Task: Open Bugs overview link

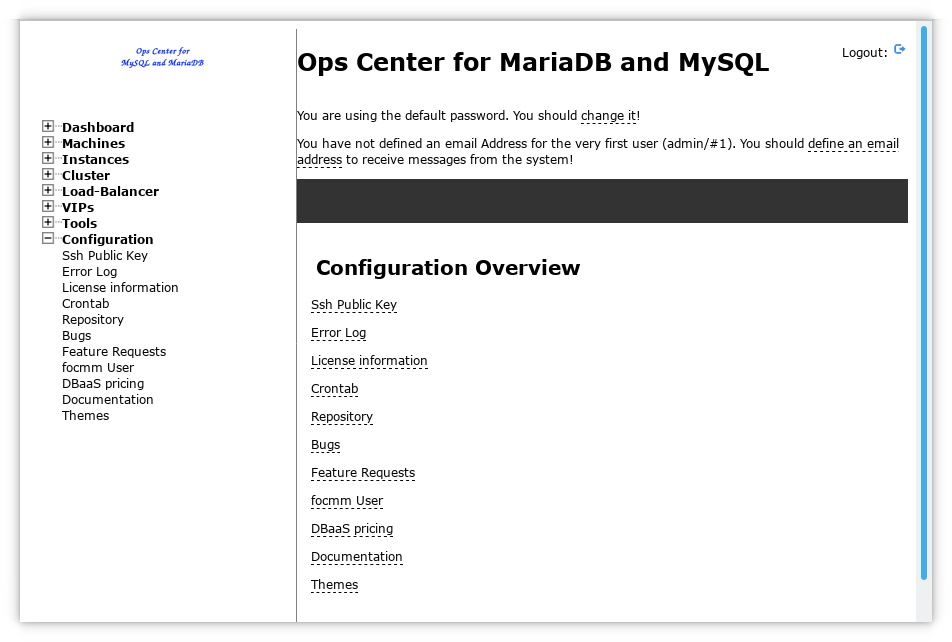Action: (x=325, y=445)
